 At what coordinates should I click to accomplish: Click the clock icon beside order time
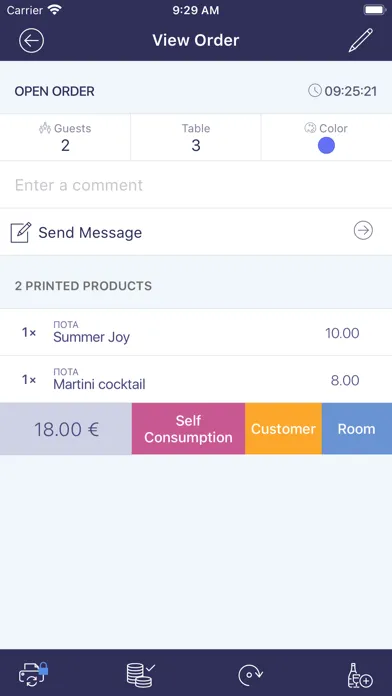(315, 91)
